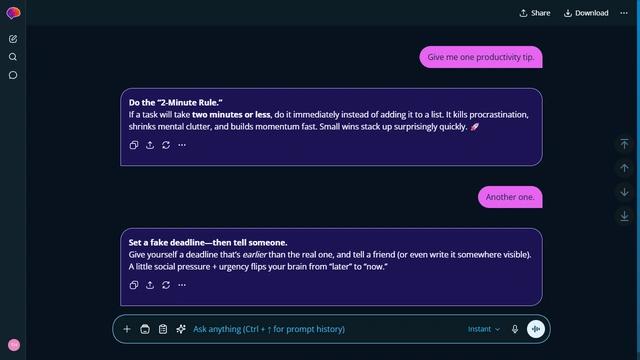The height and width of the screenshot is (360, 640).
Task: Select the 'Give me one productivity tip.' message
Action: coord(481,57)
